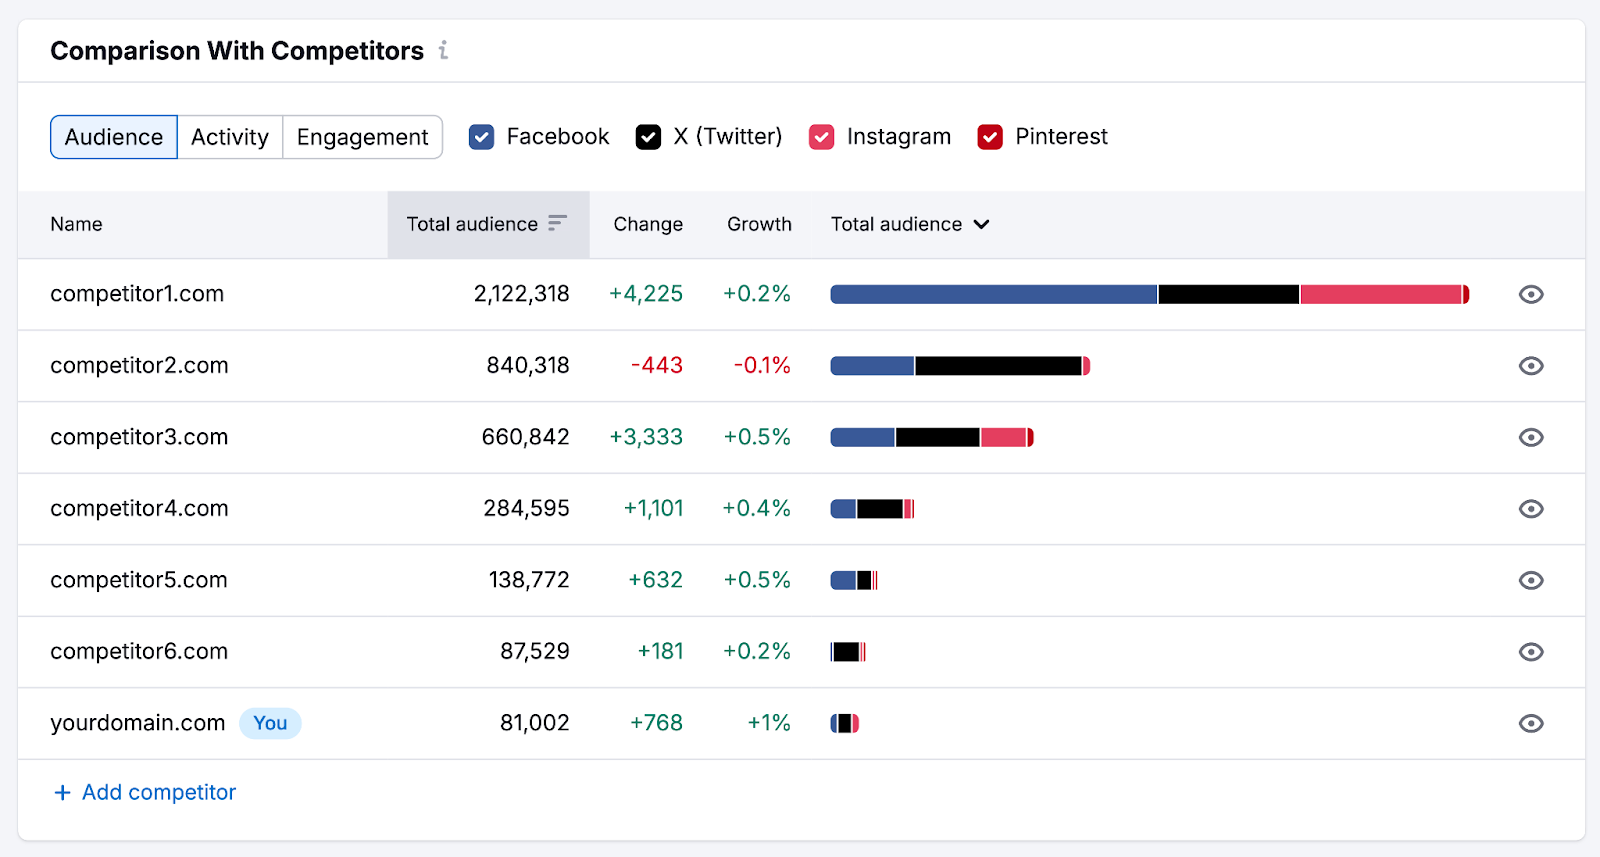Click plus icon next to Add competitor
The image size is (1600, 857).
pos(62,792)
